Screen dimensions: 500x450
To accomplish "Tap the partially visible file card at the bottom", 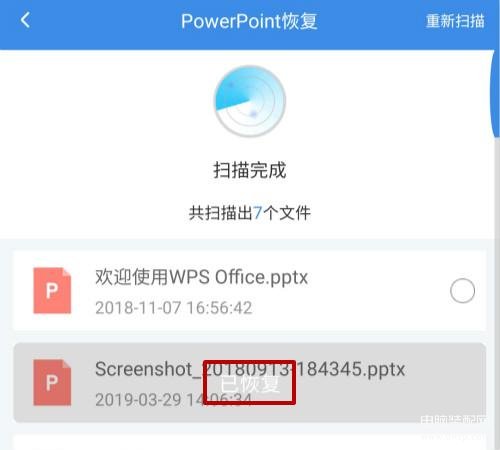I will (249, 442).
